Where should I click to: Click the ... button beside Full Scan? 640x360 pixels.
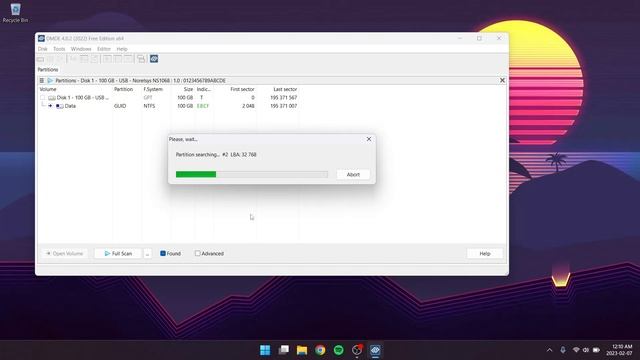(x=147, y=253)
